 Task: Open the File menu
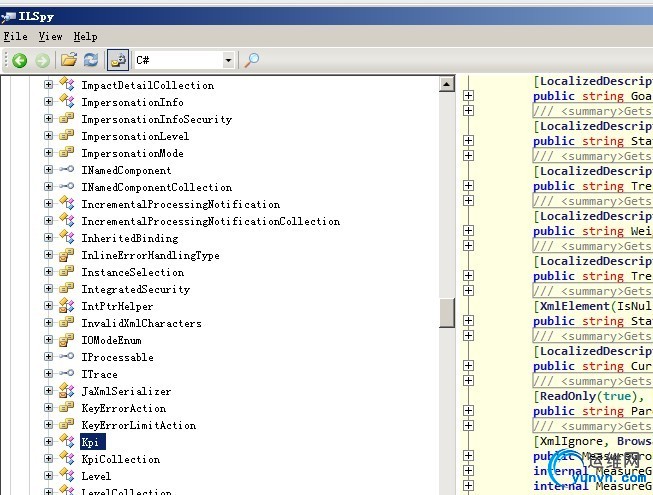tap(15, 37)
